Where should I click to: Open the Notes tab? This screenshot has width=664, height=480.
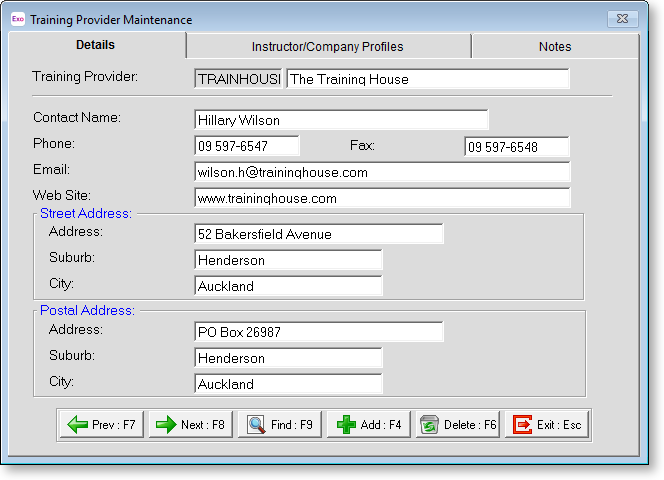[554, 46]
